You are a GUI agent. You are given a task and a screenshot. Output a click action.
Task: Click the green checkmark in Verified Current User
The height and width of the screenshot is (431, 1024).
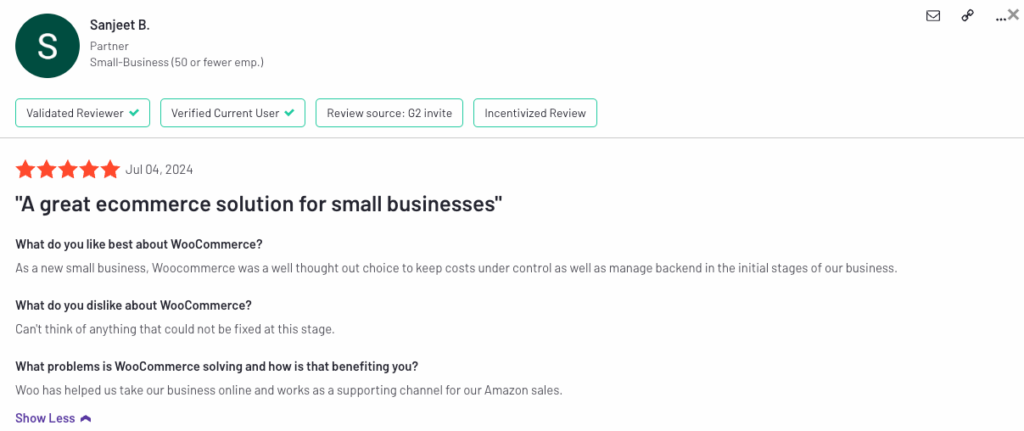289,113
